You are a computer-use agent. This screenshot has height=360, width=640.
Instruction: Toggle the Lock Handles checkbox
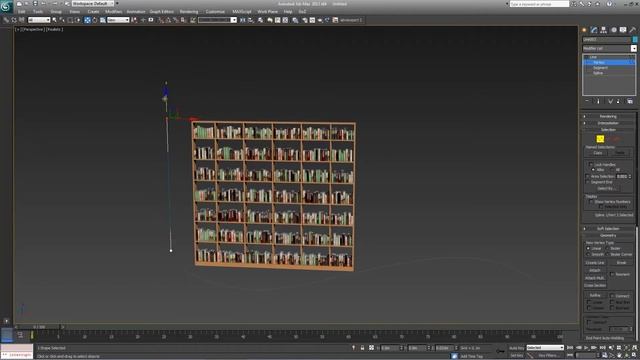pyautogui.click(x=591, y=164)
